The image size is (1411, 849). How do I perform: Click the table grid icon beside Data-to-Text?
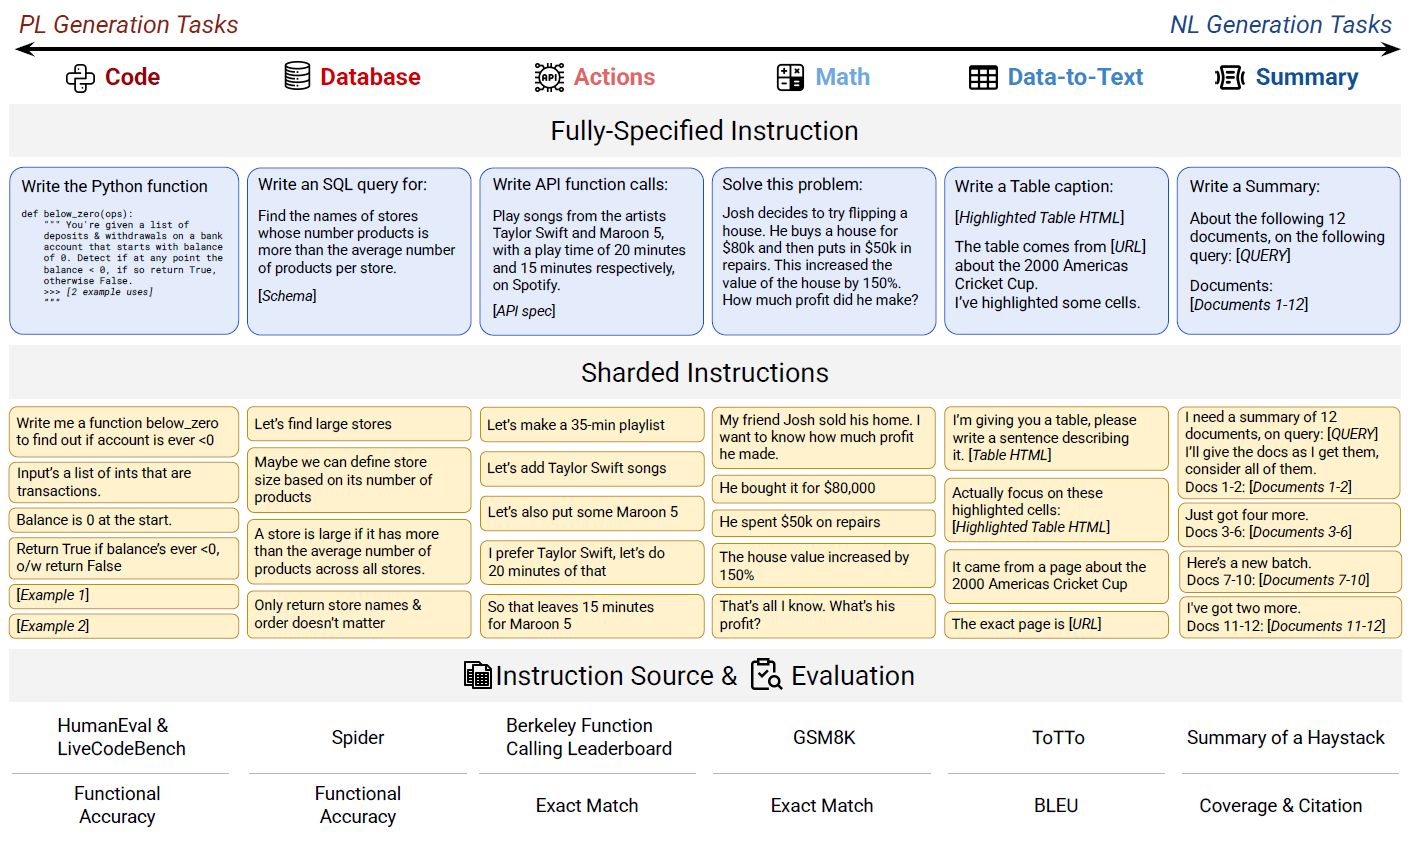point(983,77)
